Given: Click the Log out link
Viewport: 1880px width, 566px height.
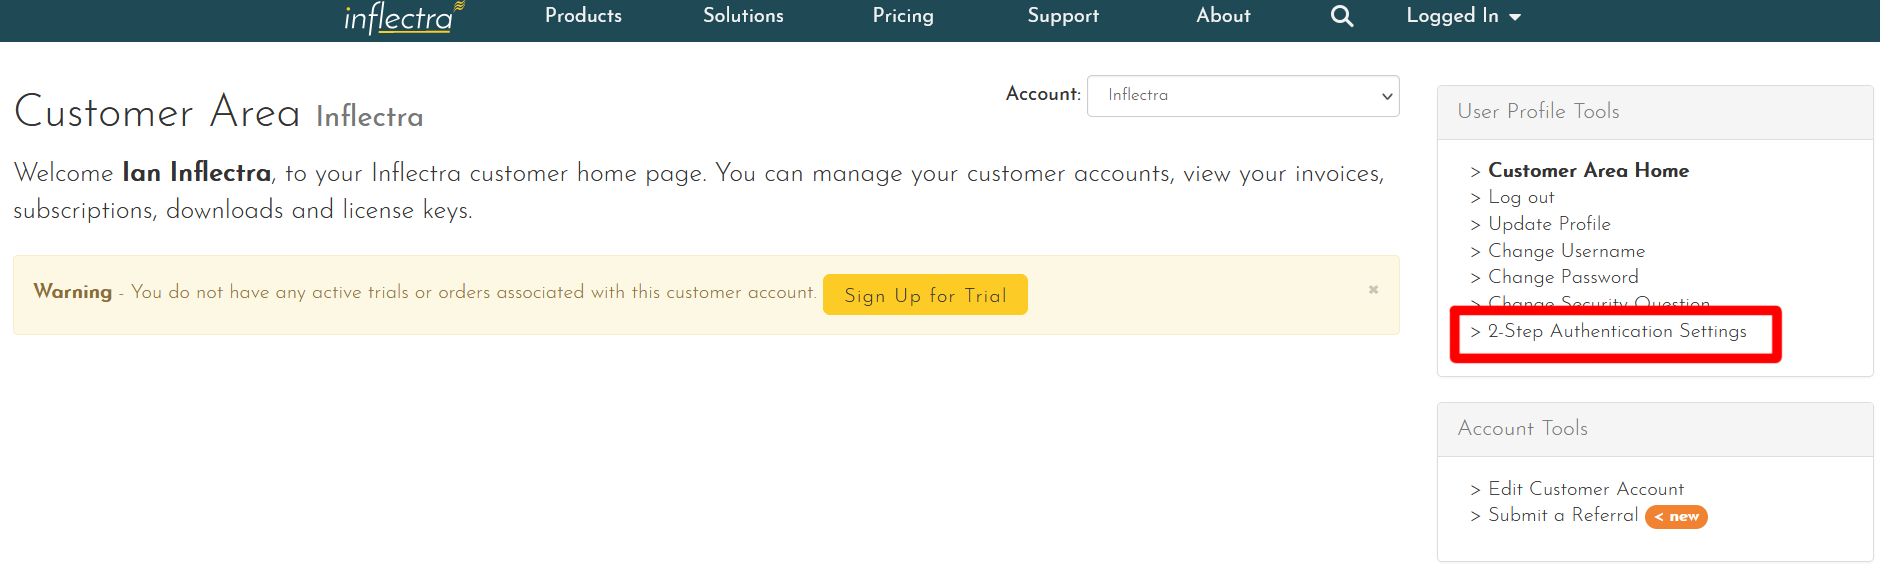Looking at the screenshot, I should pos(1521,198).
